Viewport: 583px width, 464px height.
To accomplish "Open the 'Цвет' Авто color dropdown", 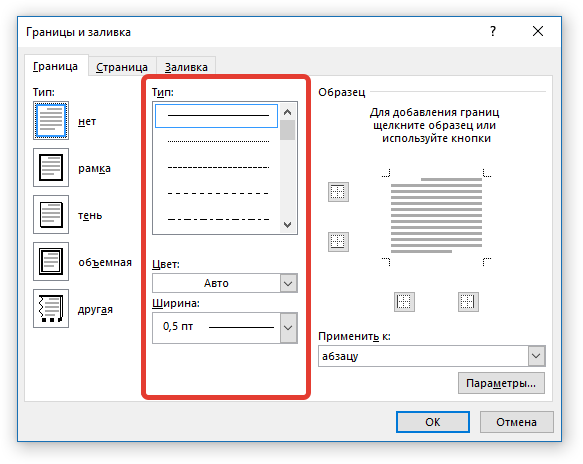I will pos(225,283).
